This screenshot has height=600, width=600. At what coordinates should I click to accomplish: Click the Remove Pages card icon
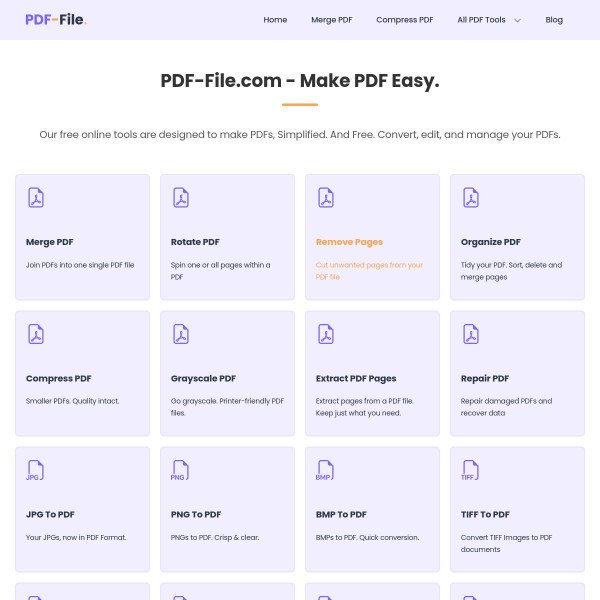coord(325,197)
